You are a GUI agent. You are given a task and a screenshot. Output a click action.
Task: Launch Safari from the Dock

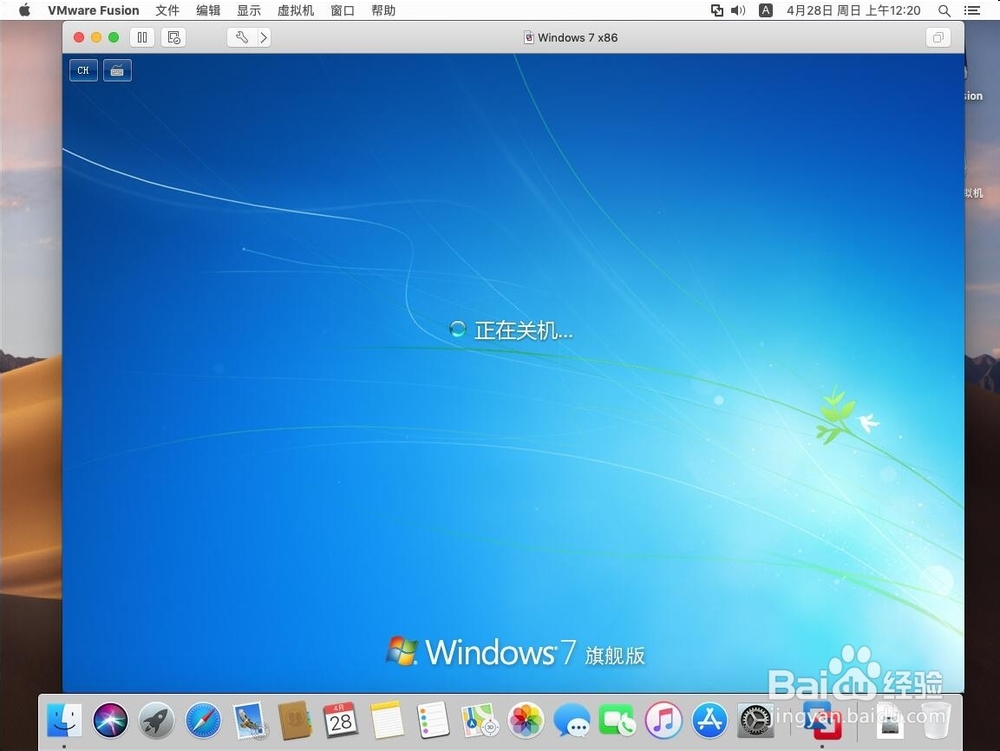203,719
